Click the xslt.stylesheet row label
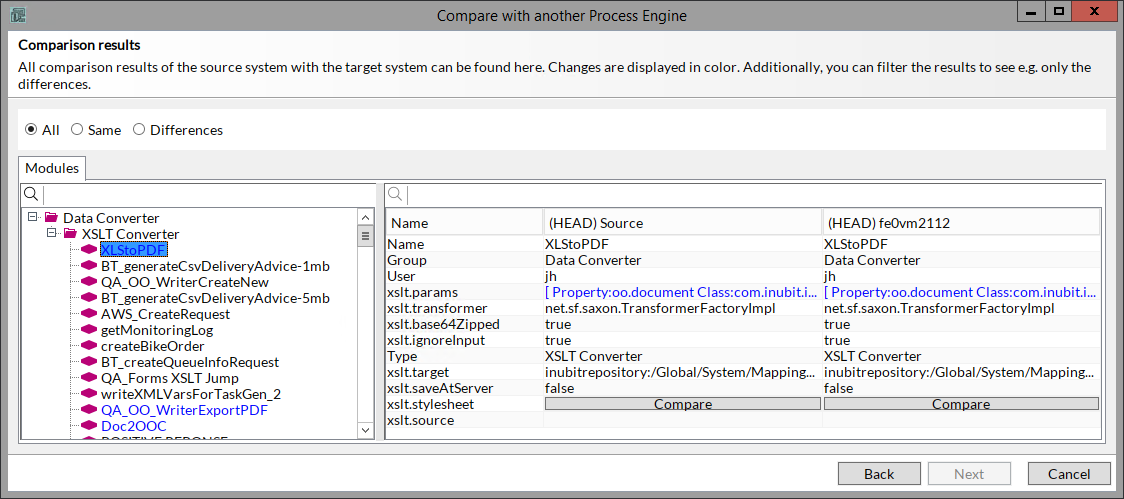The height and width of the screenshot is (499, 1124). point(431,404)
